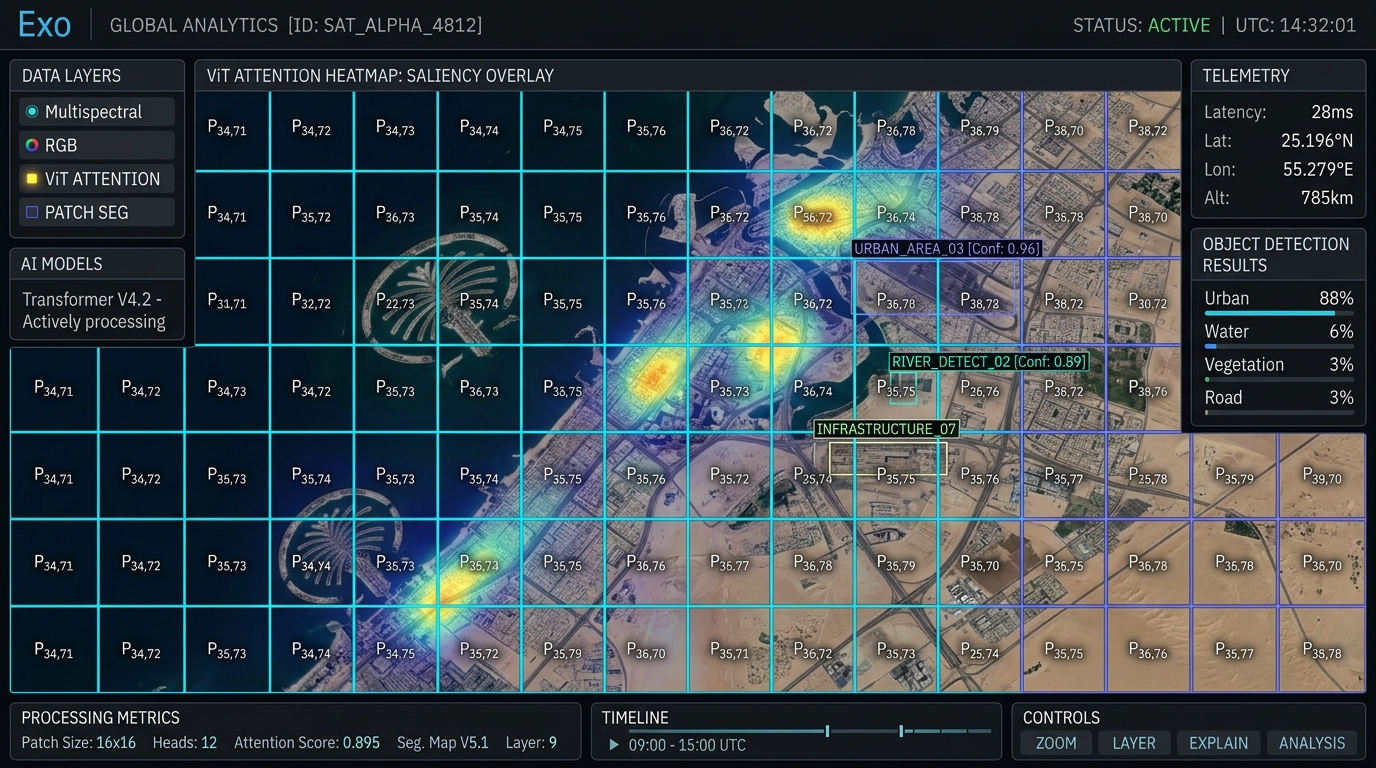The height and width of the screenshot is (768, 1376).
Task: Click the ANALYSIS button
Action: tap(1312, 743)
